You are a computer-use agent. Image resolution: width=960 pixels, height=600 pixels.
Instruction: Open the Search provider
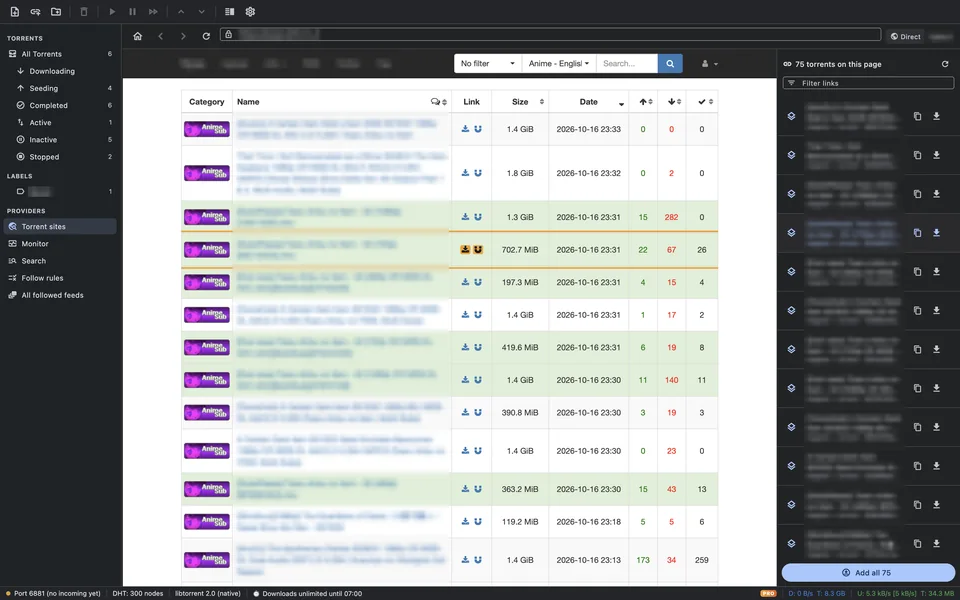(61, 261)
